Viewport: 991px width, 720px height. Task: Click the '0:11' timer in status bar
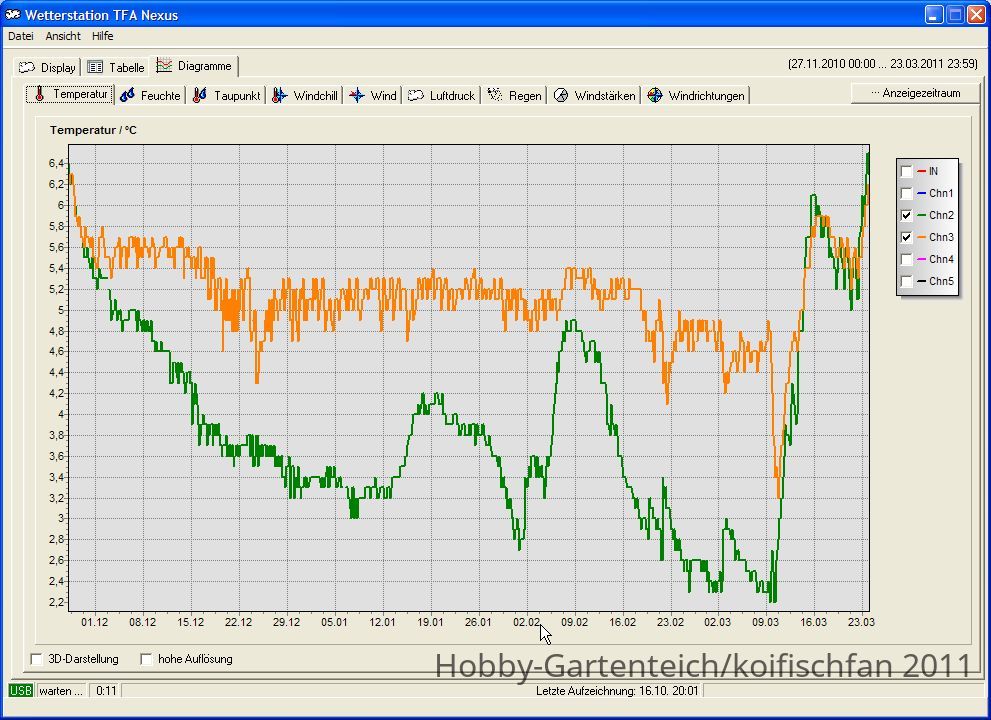click(x=106, y=691)
